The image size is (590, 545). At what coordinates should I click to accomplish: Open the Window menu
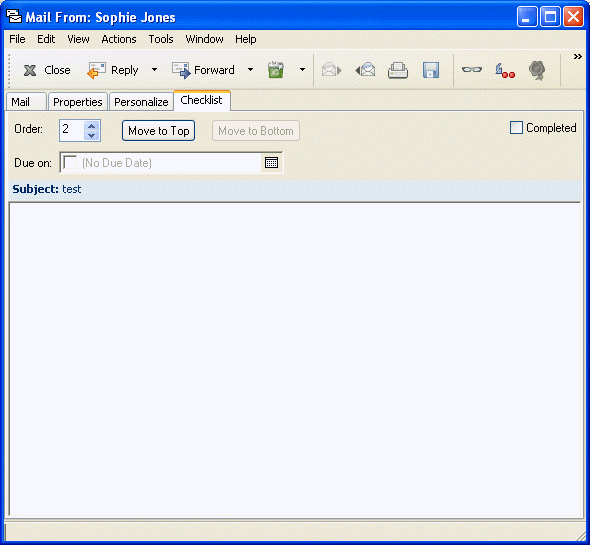click(x=204, y=39)
